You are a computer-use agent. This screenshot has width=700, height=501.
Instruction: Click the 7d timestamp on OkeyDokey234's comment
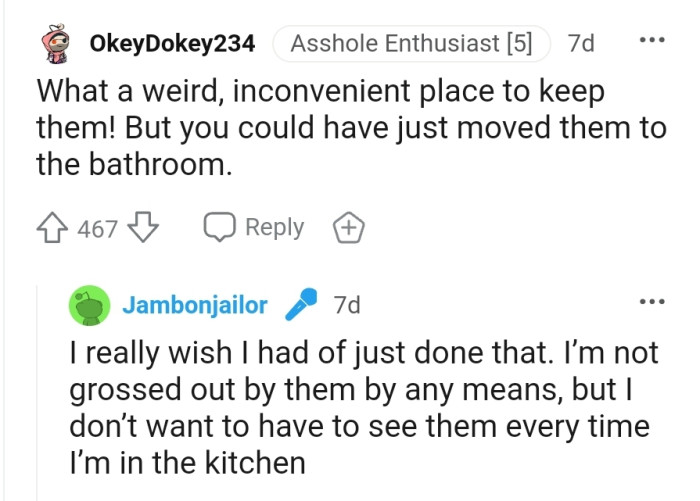(580, 44)
